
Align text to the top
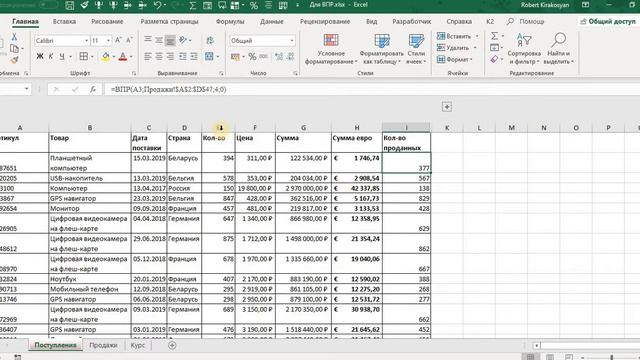[148, 40]
